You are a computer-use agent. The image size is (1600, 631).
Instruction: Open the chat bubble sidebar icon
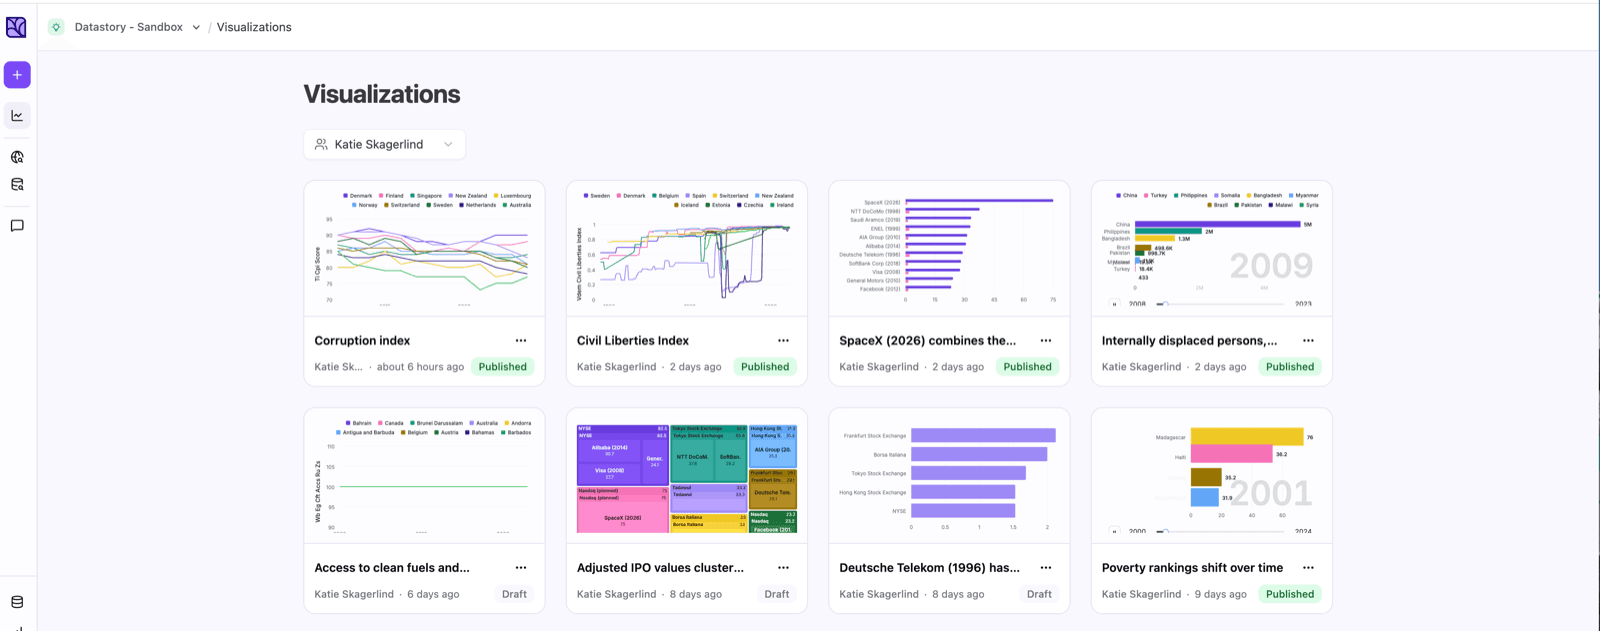tap(17, 226)
